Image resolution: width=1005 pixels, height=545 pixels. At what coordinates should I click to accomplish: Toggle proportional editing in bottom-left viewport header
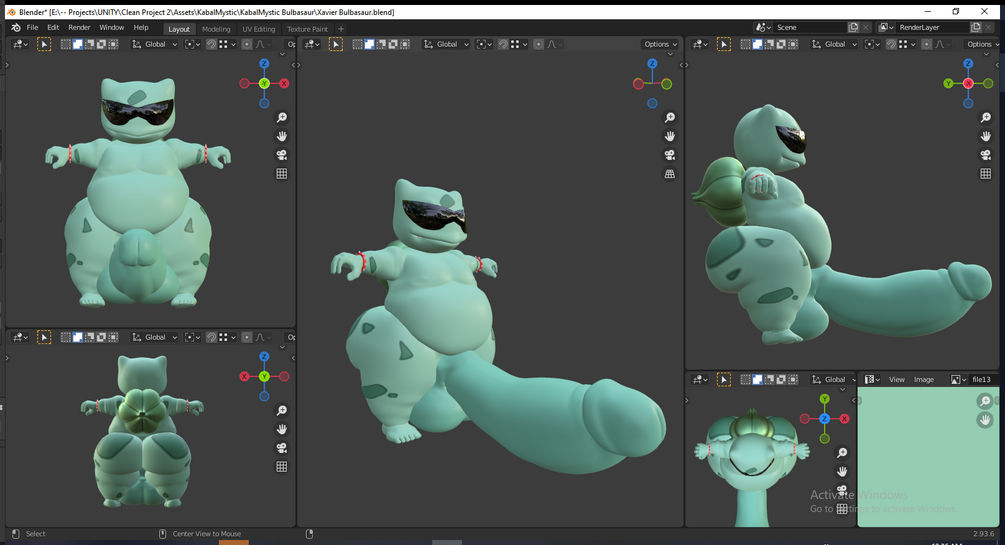click(x=247, y=337)
